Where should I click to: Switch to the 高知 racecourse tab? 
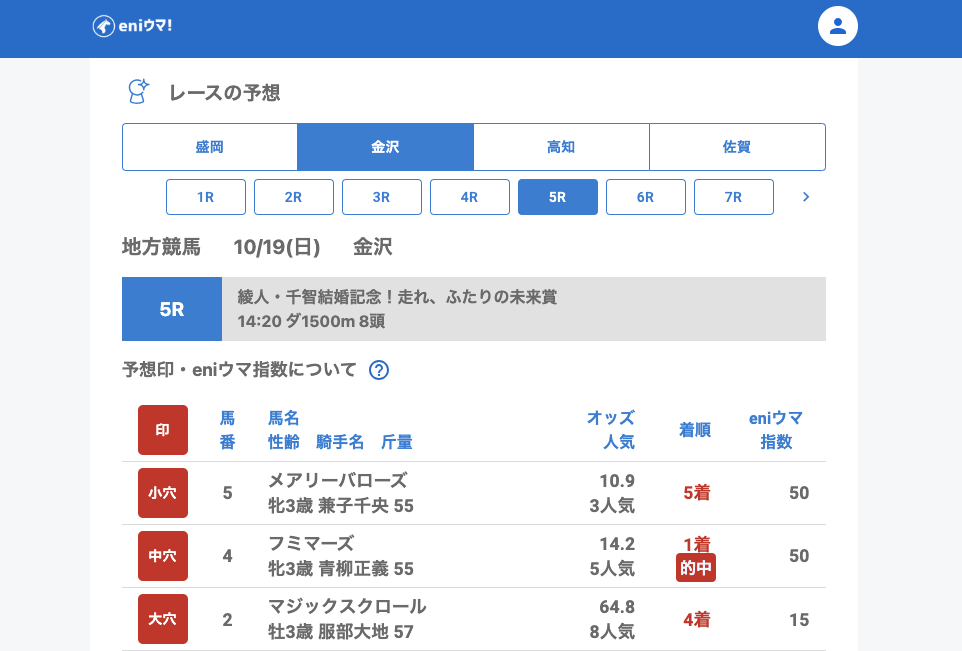(561, 147)
